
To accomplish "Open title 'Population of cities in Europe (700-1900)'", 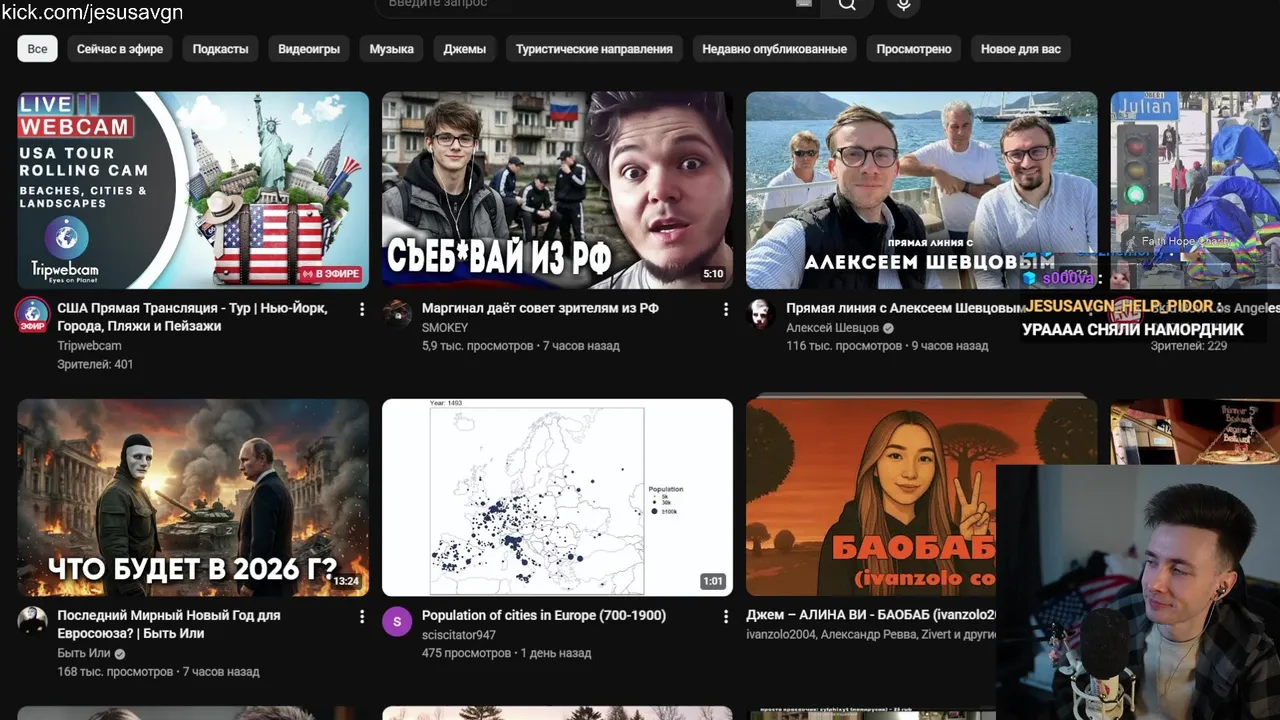I will (544, 615).
